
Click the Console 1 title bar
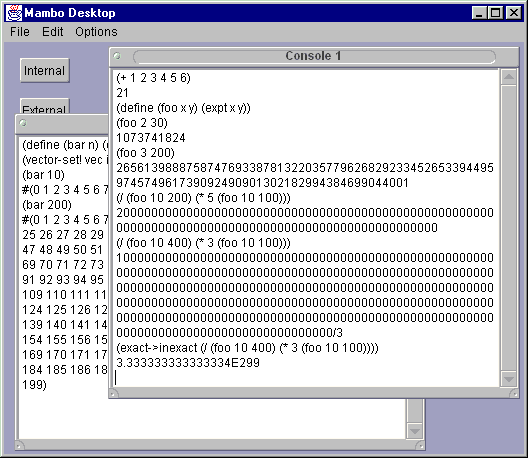click(314, 56)
